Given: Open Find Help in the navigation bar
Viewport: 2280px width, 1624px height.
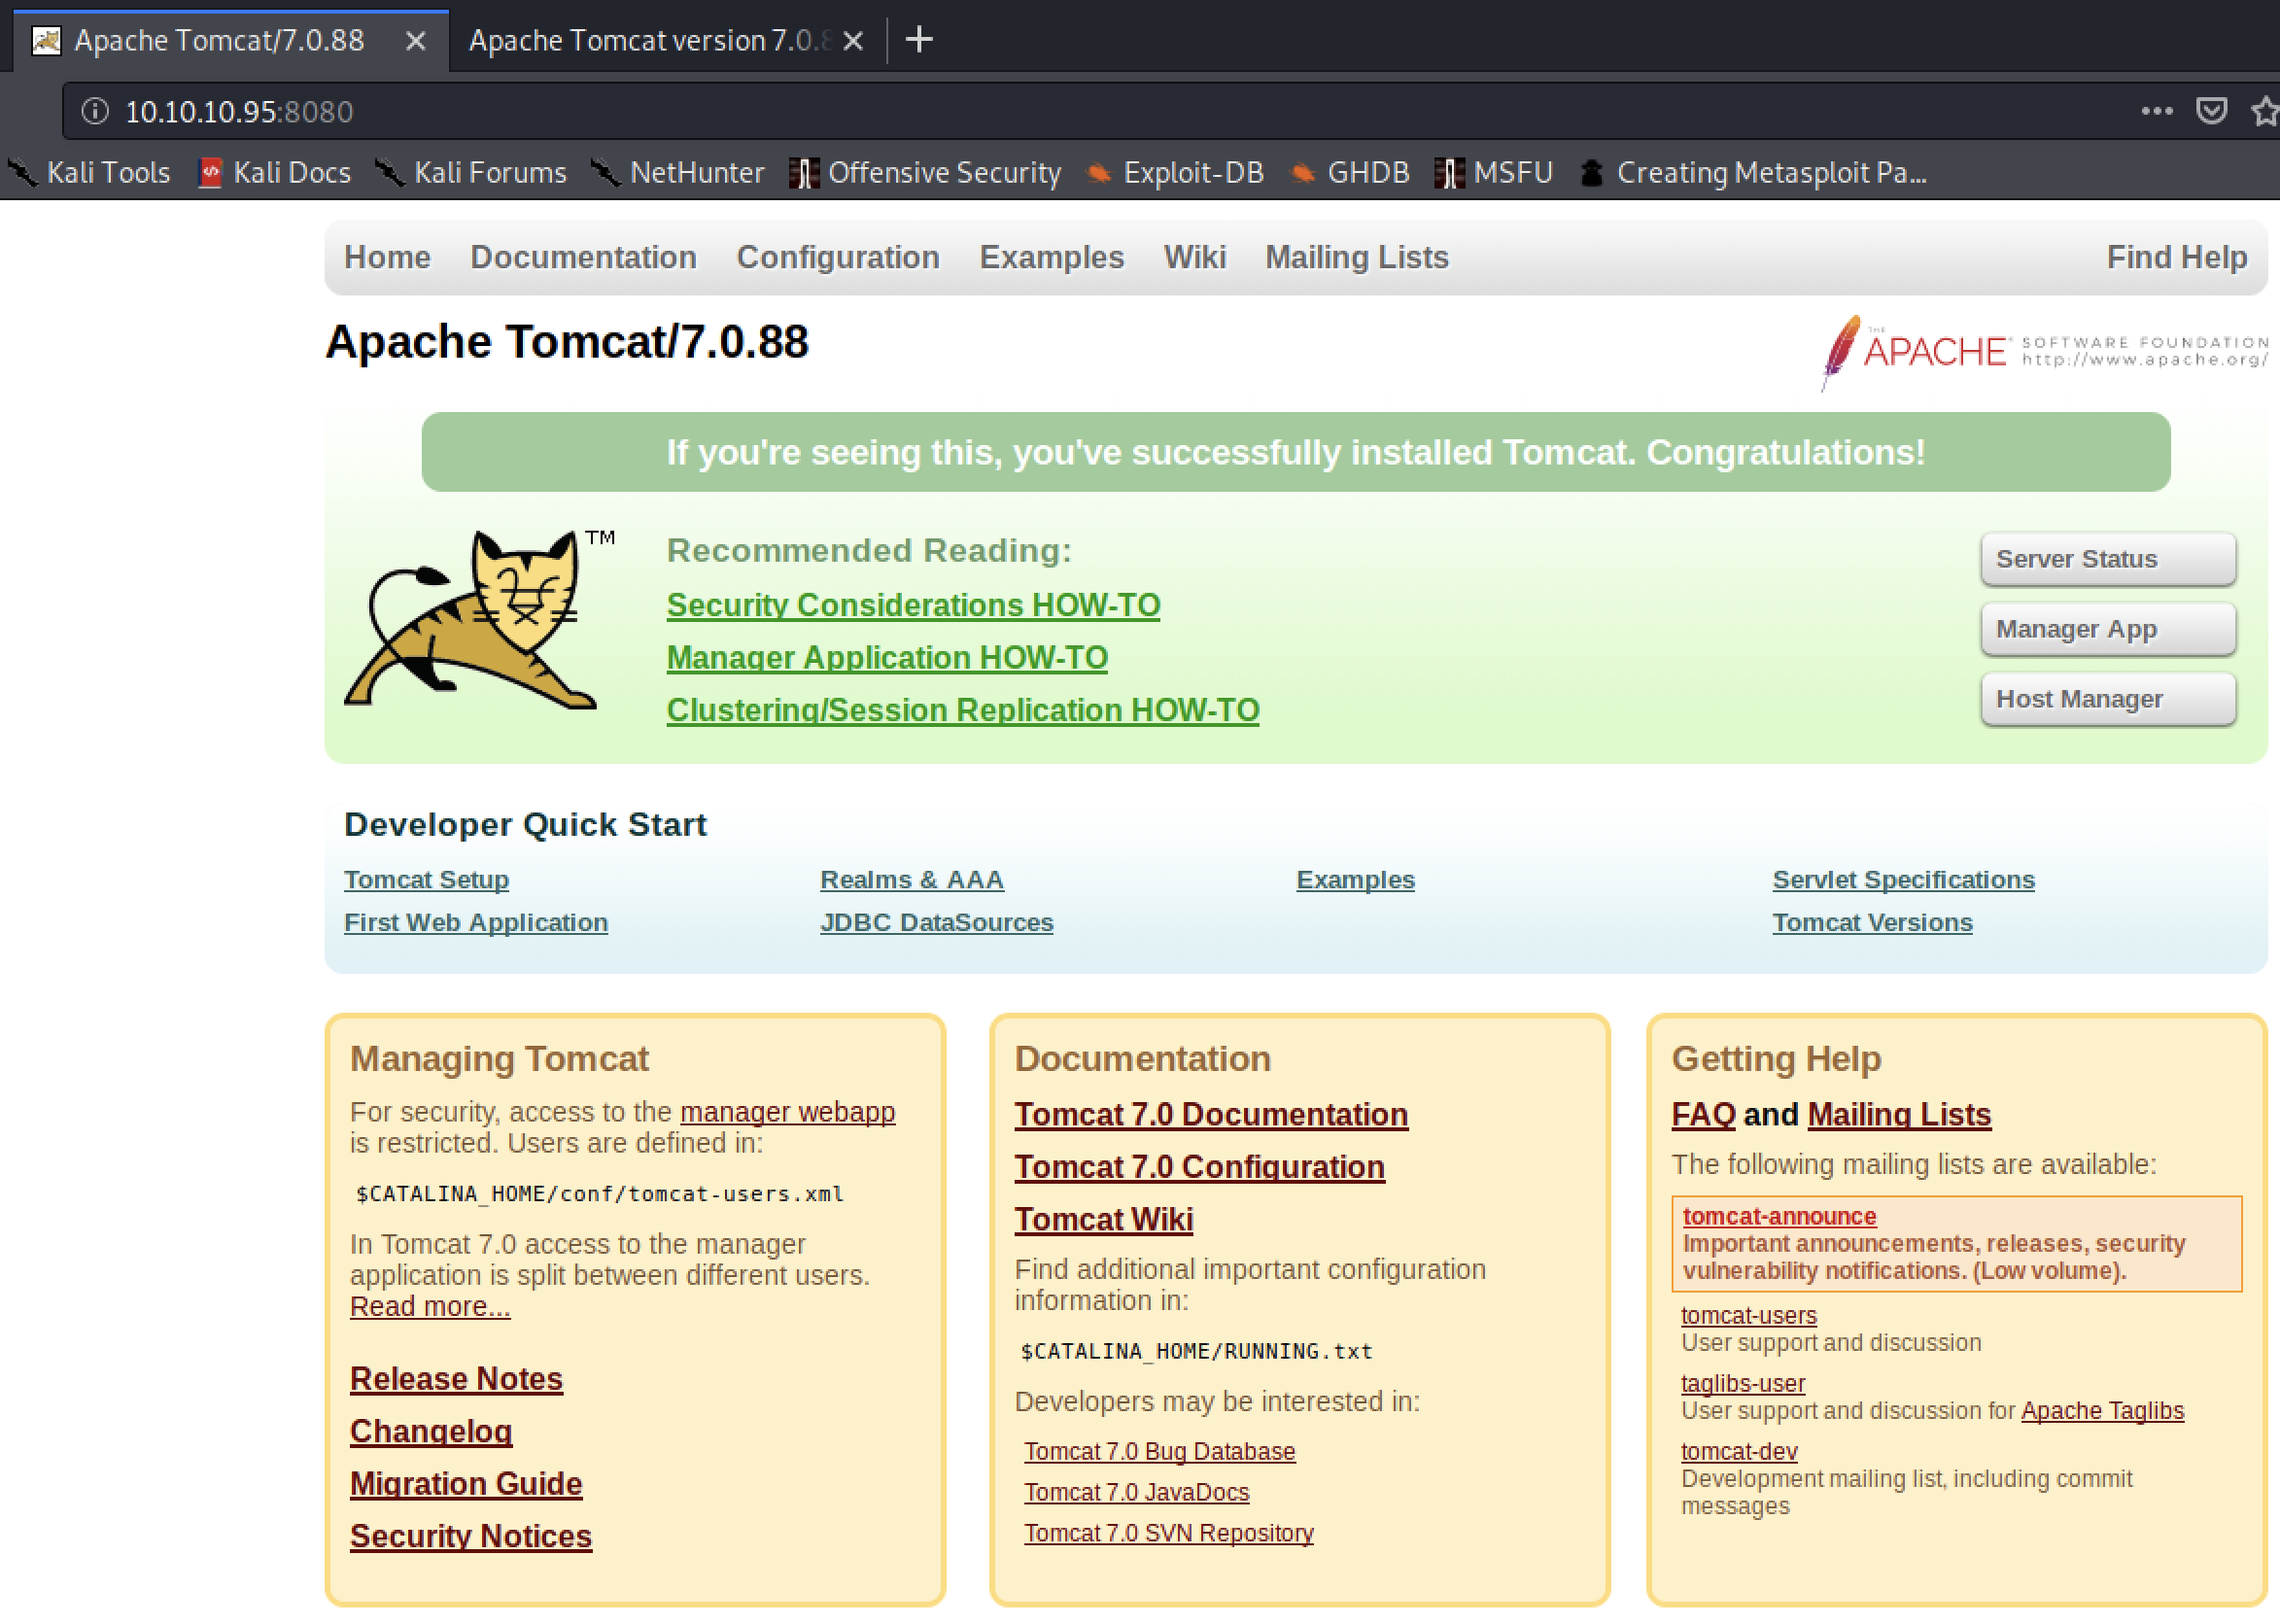Looking at the screenshot, I should tap(2176, 257).
